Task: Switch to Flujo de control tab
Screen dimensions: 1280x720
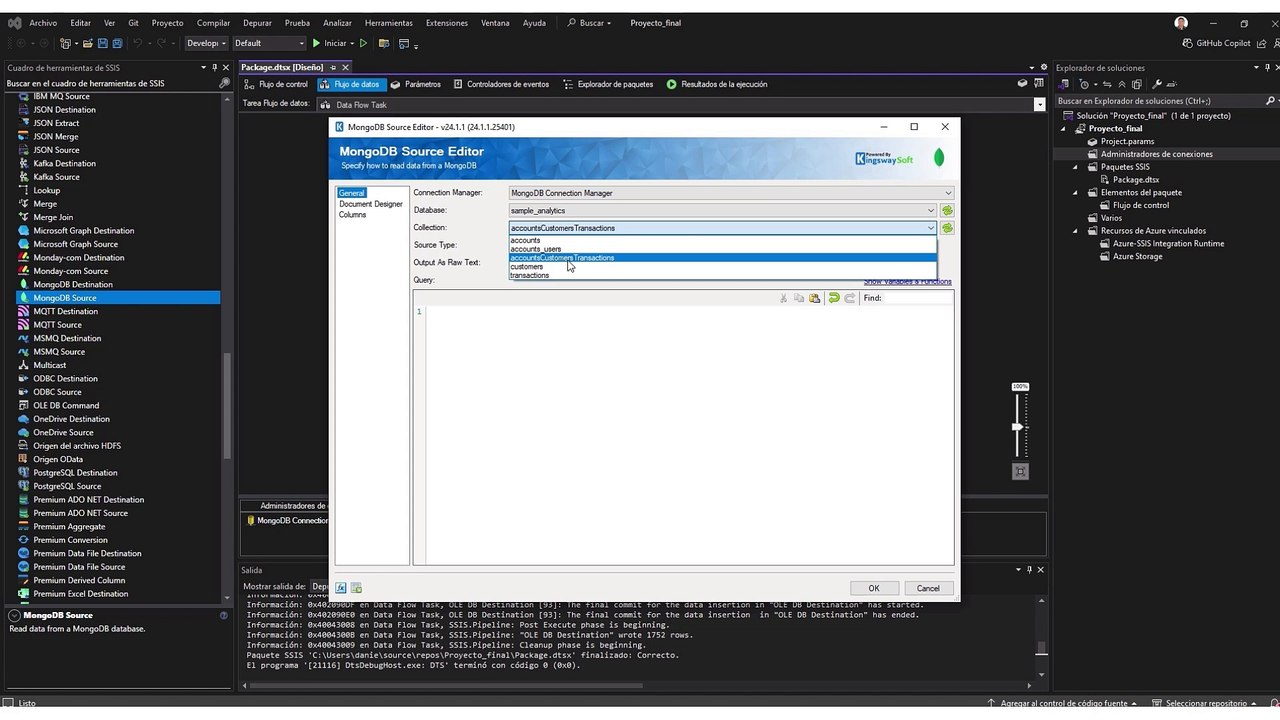Action: pyautogui.click(x=276, y=84)
